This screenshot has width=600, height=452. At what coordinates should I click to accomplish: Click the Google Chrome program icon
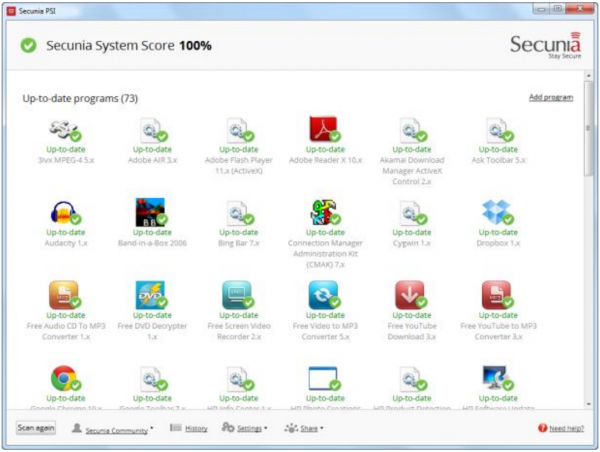pyautogui.click(x=63, y=378)
